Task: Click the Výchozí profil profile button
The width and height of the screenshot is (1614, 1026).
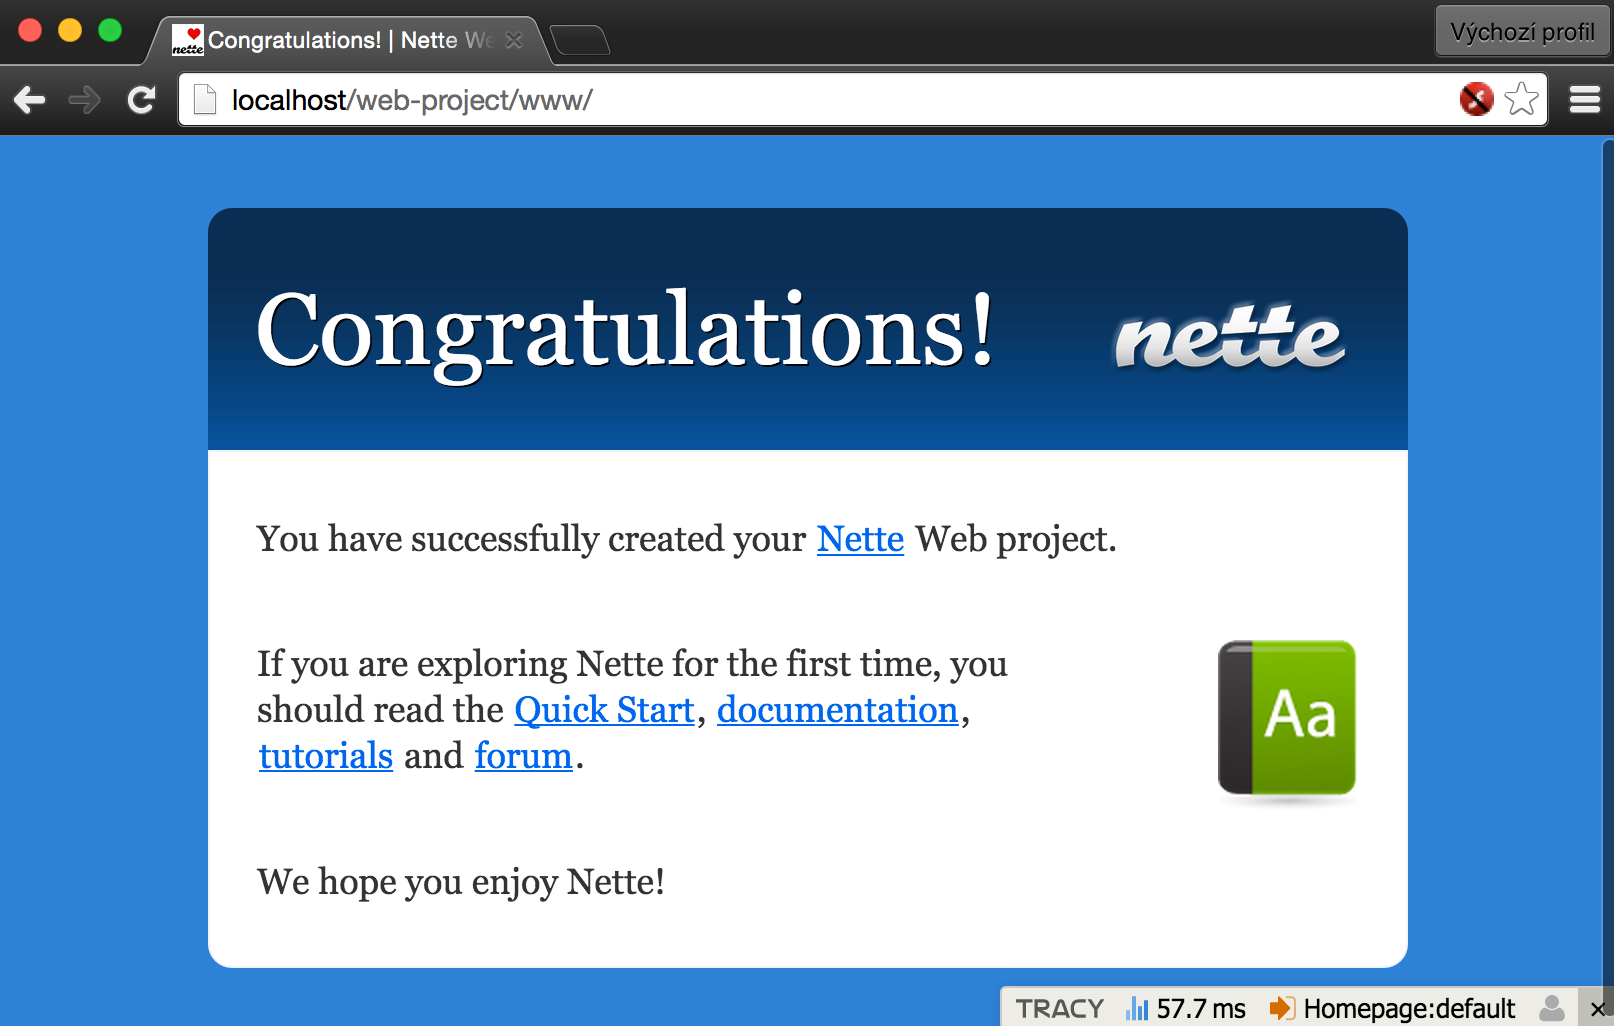Action: pos(1522,31)
